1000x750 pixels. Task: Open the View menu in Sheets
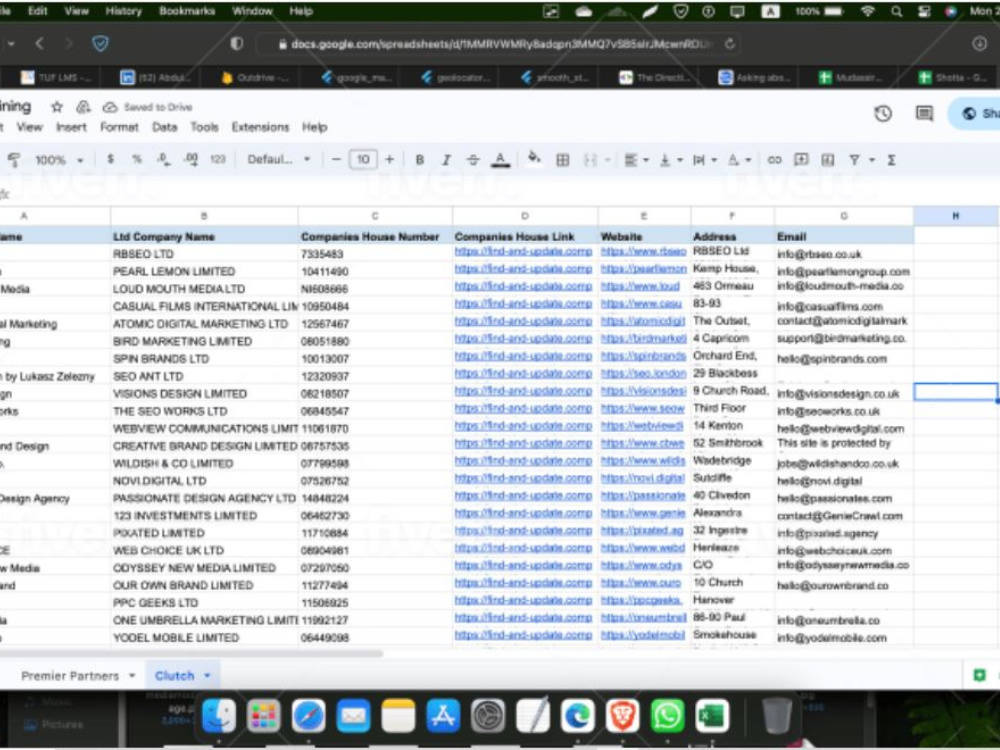point(29,127)
